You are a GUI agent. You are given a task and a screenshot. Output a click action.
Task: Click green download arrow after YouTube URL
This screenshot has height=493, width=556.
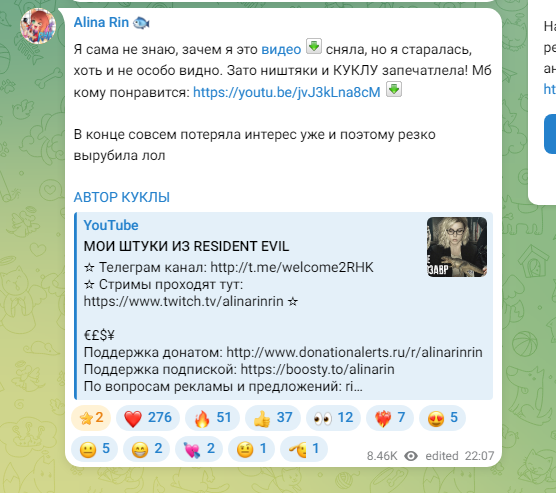point(394,89)
